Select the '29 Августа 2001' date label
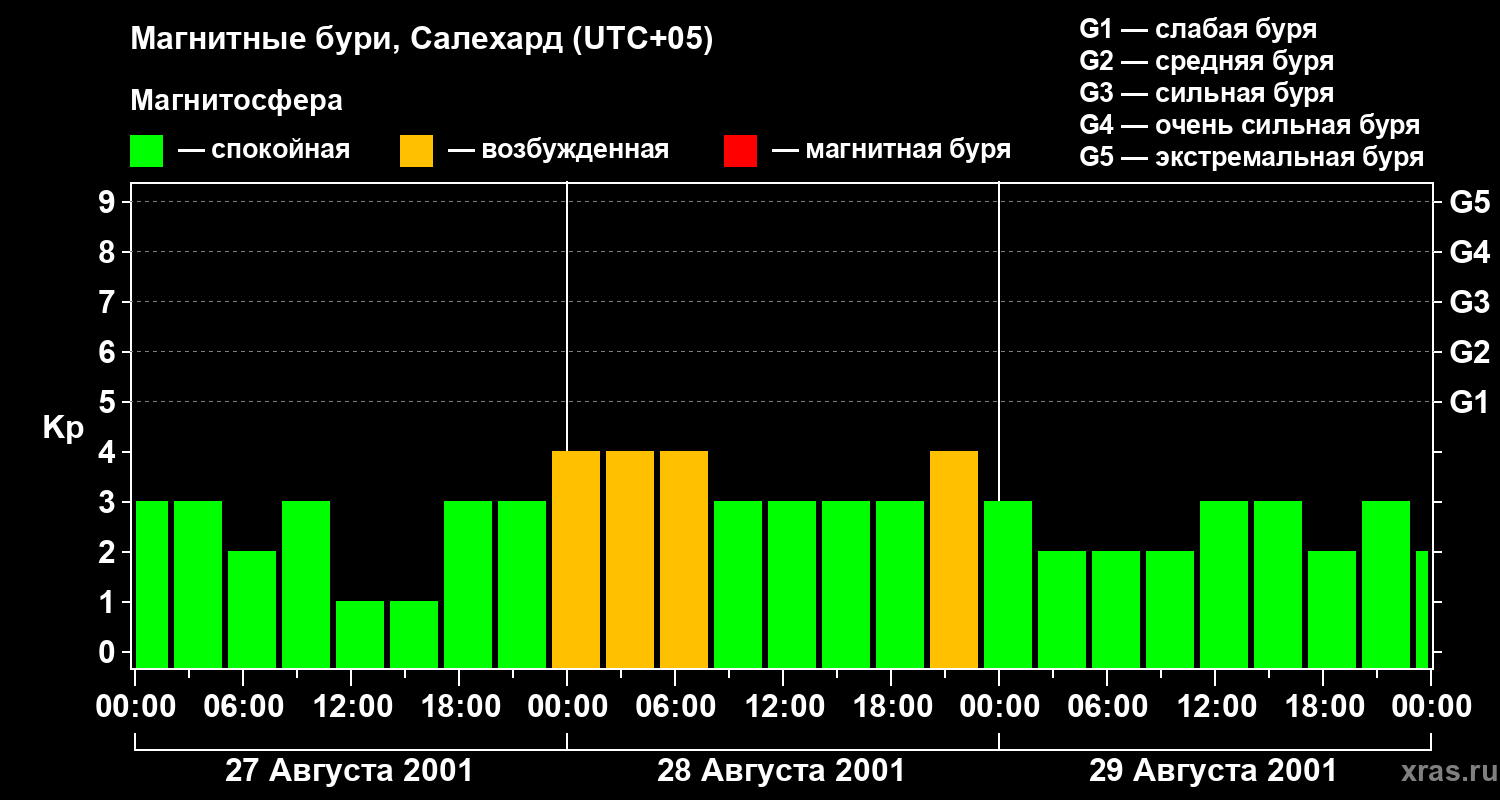The height and width of the screenshot is (800, 1500). tap(1213, 771)
